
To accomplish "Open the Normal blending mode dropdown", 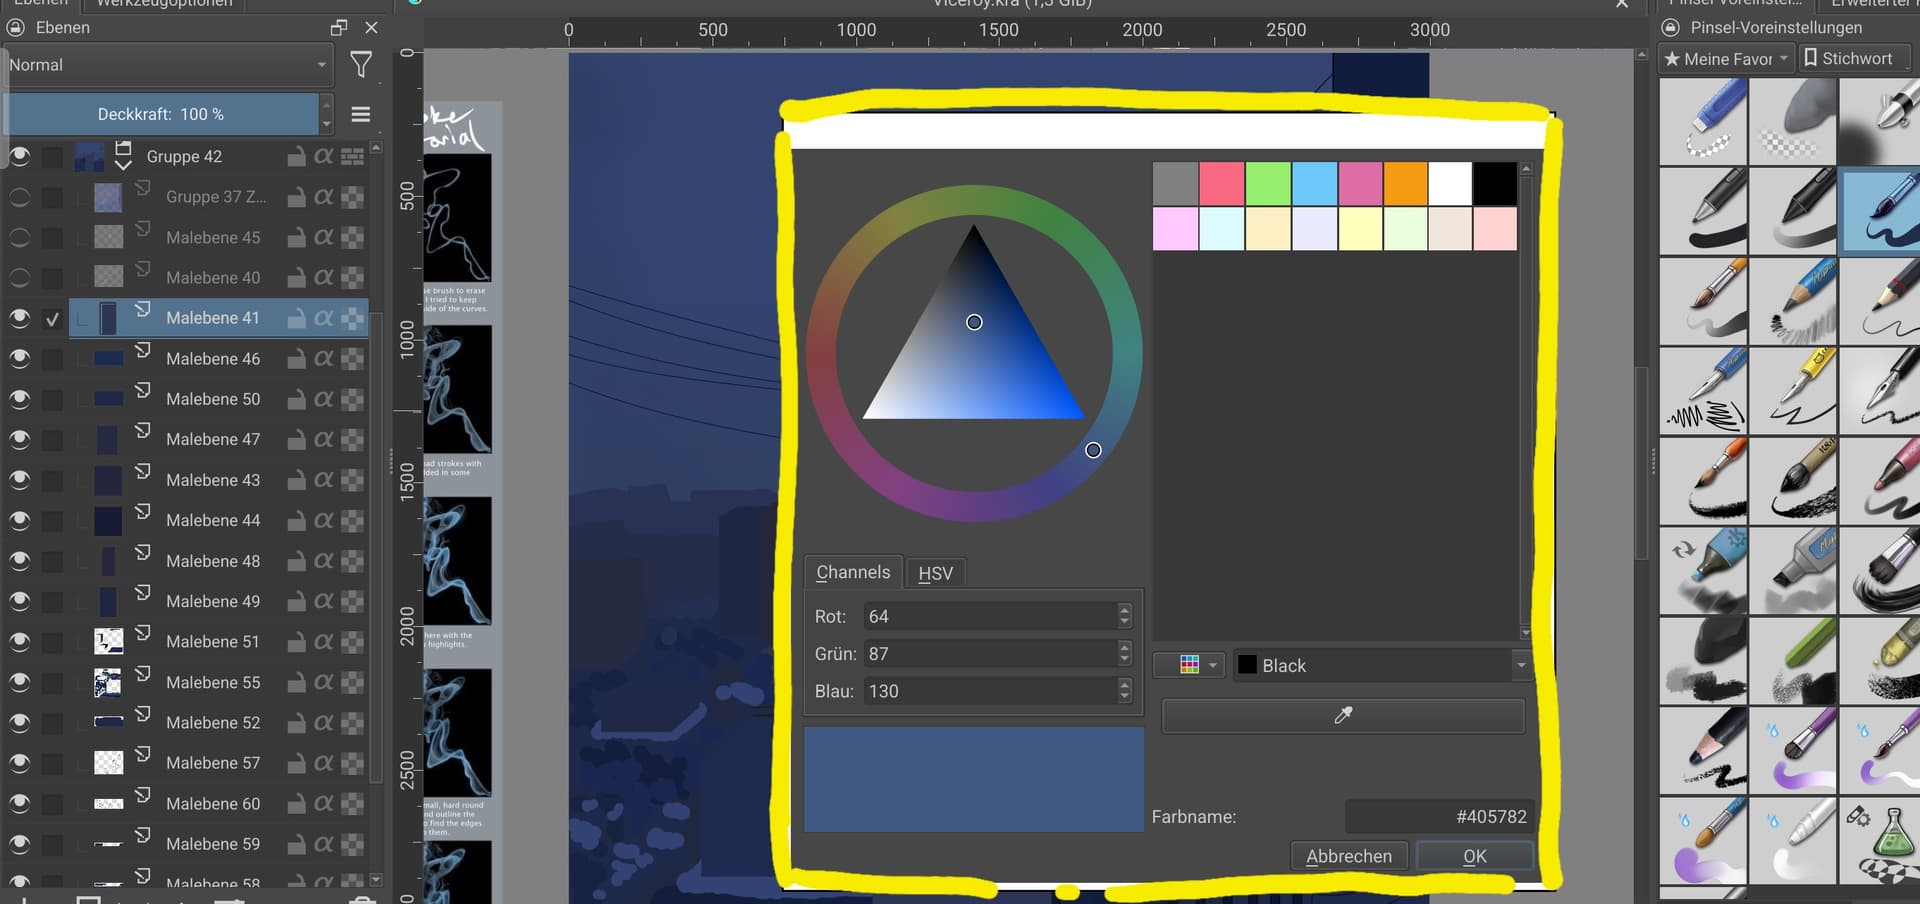I will (168, 65).
